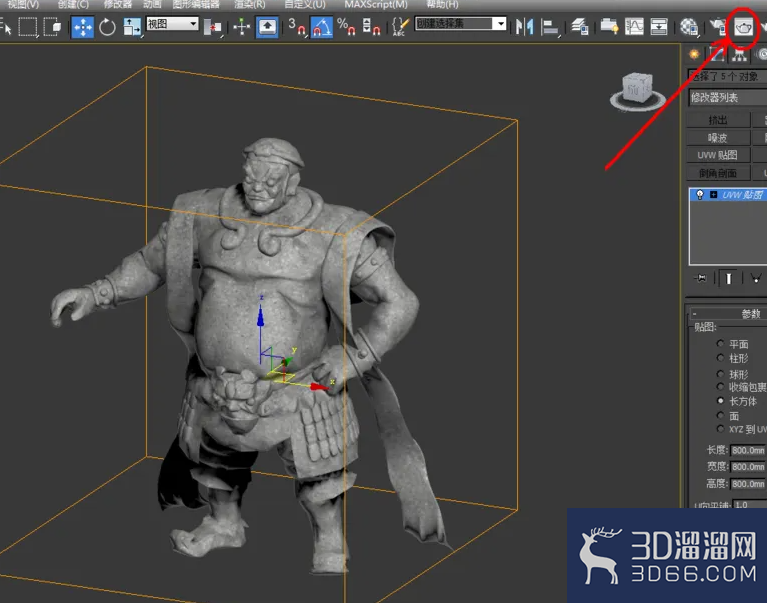The height and width of the screenshot is (603, 767).
Task: Toggle the Show End Result icon
Action: (728, 278)
